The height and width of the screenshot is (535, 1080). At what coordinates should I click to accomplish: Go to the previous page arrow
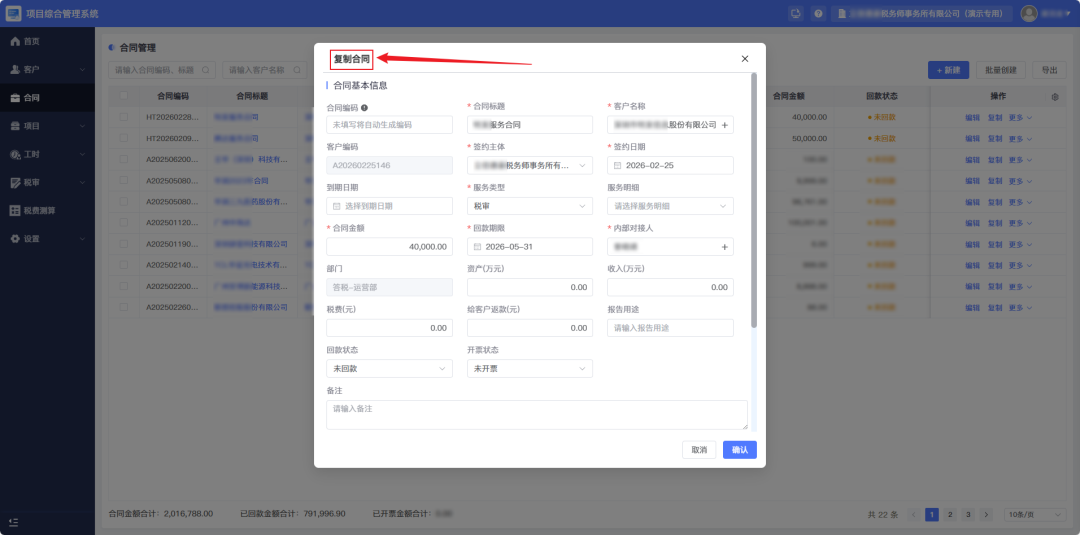tap(914, 514)
